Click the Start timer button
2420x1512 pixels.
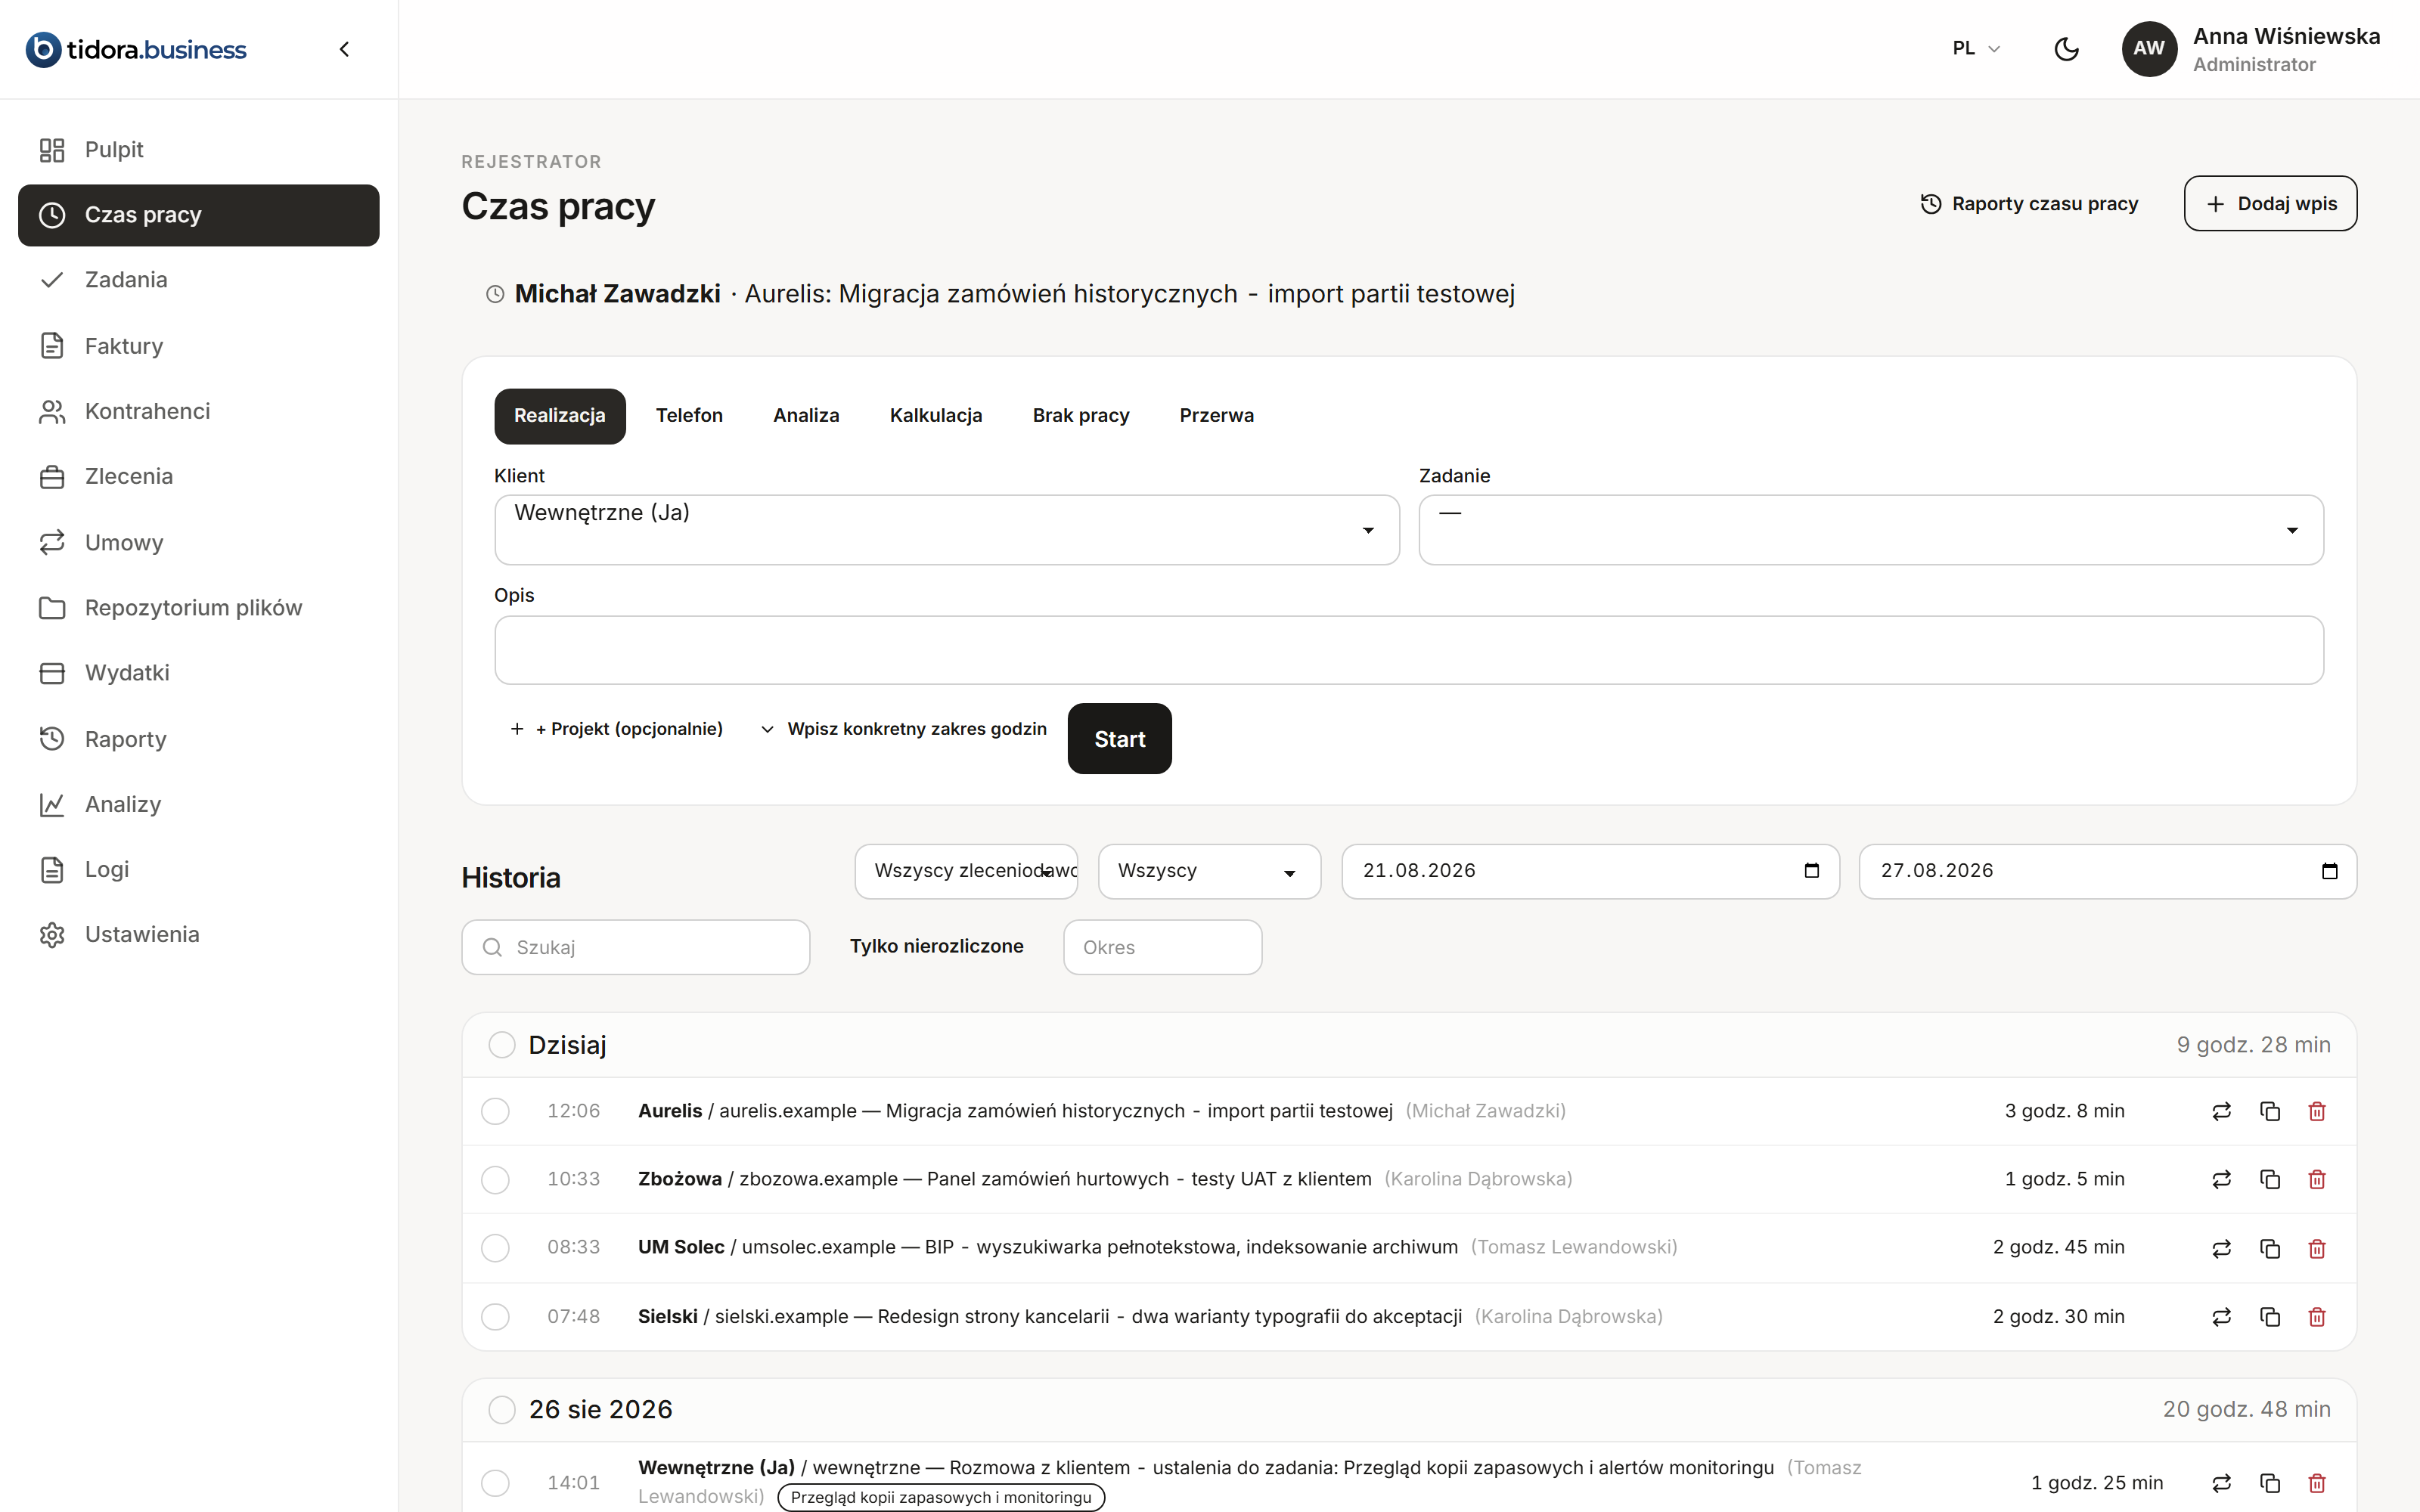point(1119,739)
